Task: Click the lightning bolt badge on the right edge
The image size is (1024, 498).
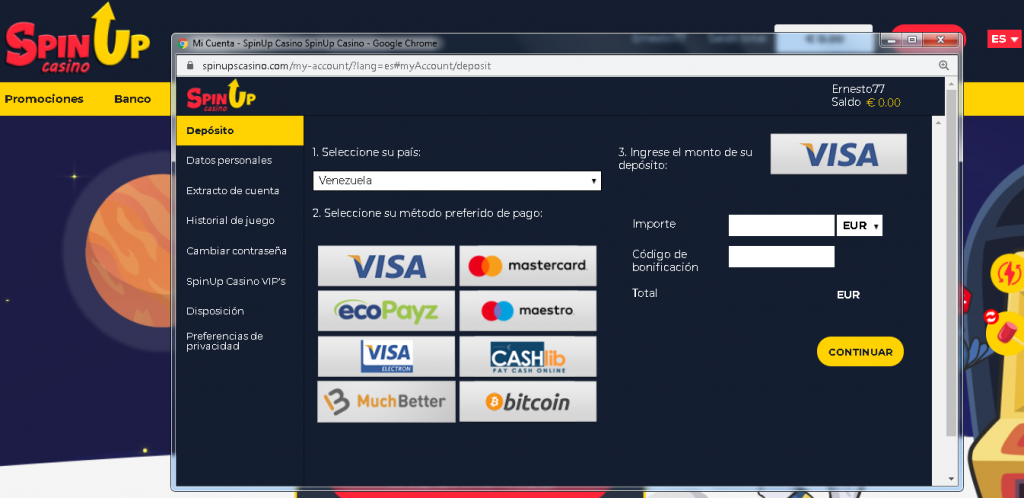Action: coord(1010,273)
